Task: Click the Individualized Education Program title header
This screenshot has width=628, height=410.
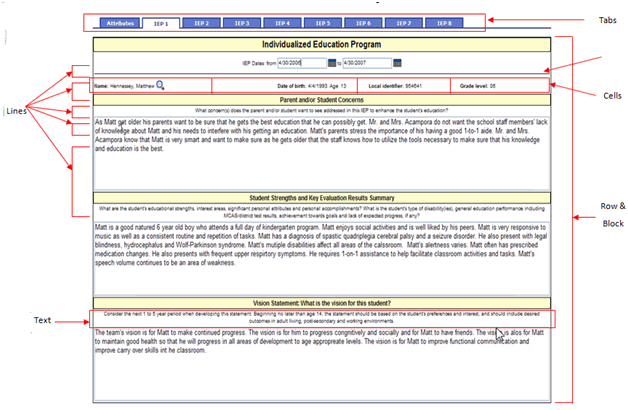Action: click(320, 45)
